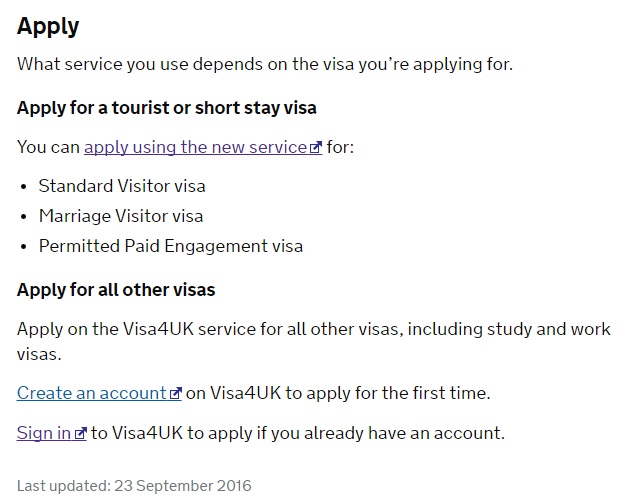Click the 'Create an account' link
Screen dimensions: 627x503
99,393
